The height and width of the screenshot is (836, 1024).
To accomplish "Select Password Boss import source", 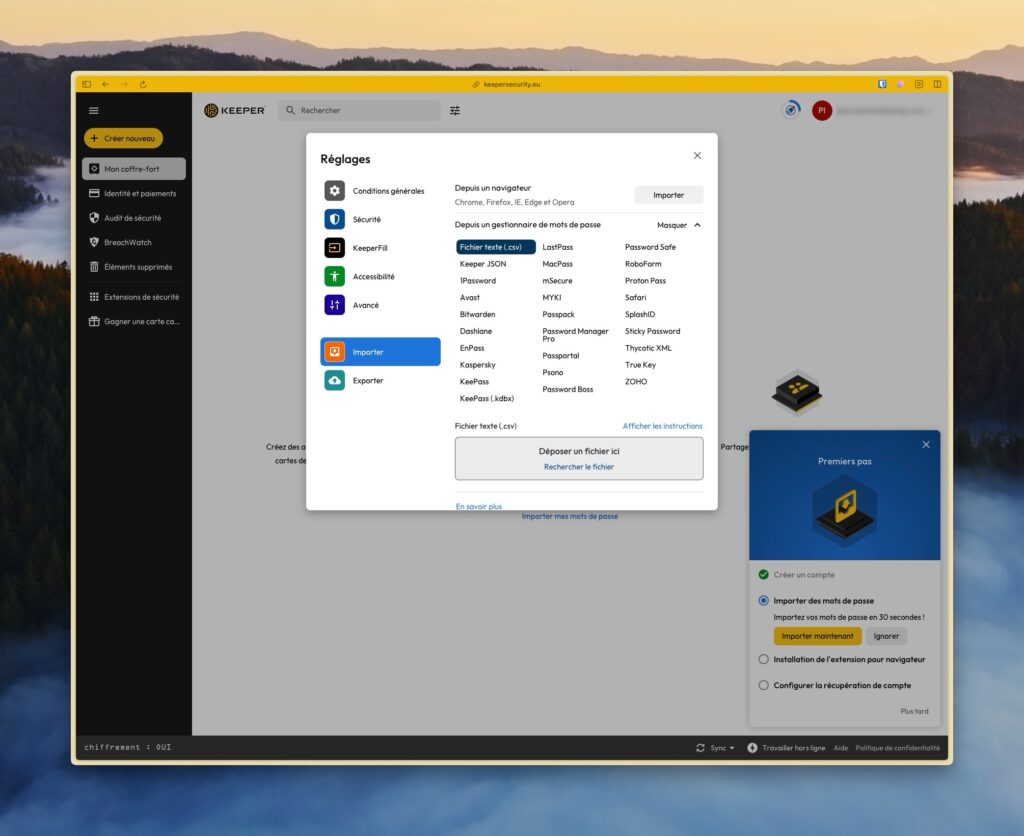I will click(x=568, y=389).
